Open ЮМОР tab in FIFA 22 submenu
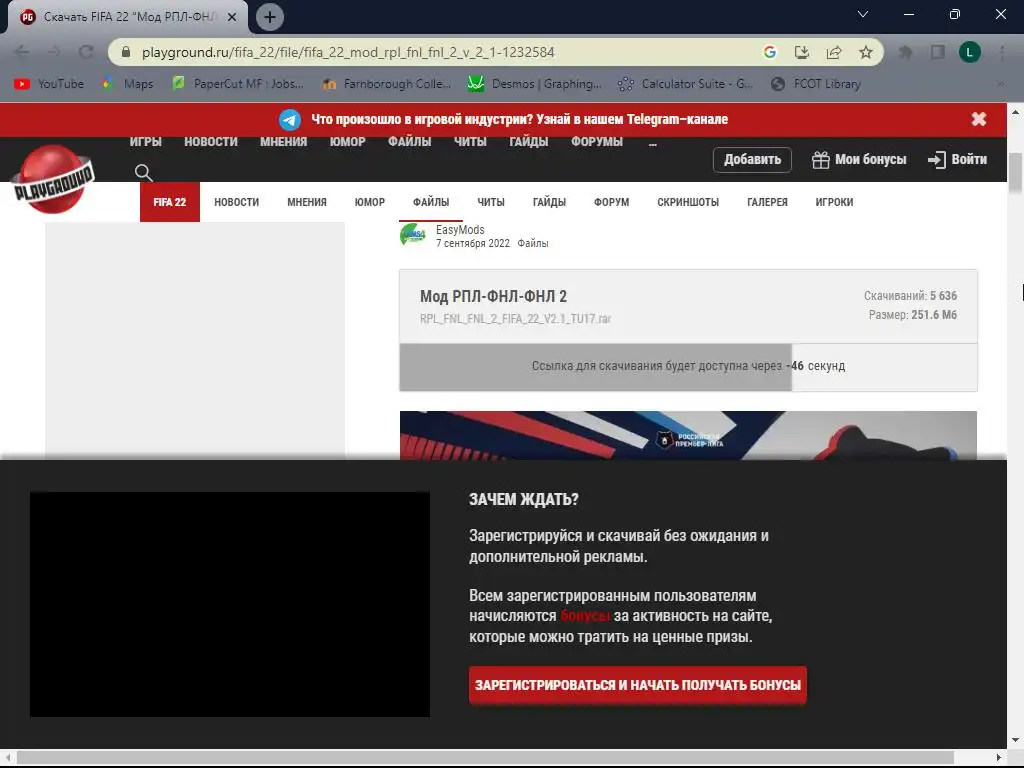Viewport: 1024px width, 768px height. click(x=370, y=202)
